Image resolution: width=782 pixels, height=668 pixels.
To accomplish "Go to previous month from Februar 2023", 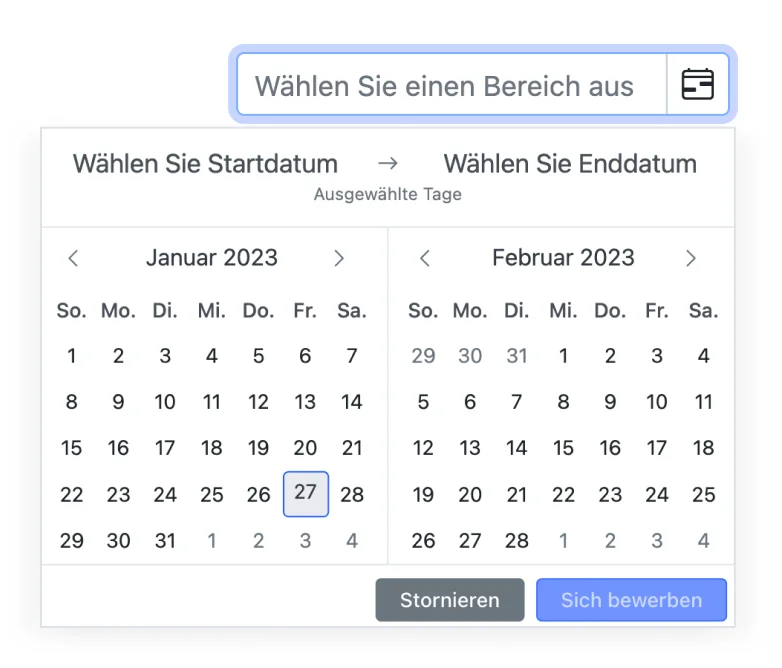I will click(x=424, y=258).
